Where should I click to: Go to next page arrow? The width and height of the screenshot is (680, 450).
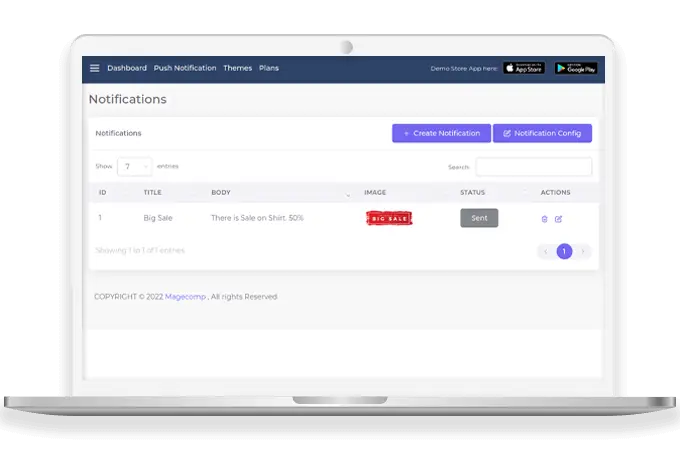tap(583, 252)
